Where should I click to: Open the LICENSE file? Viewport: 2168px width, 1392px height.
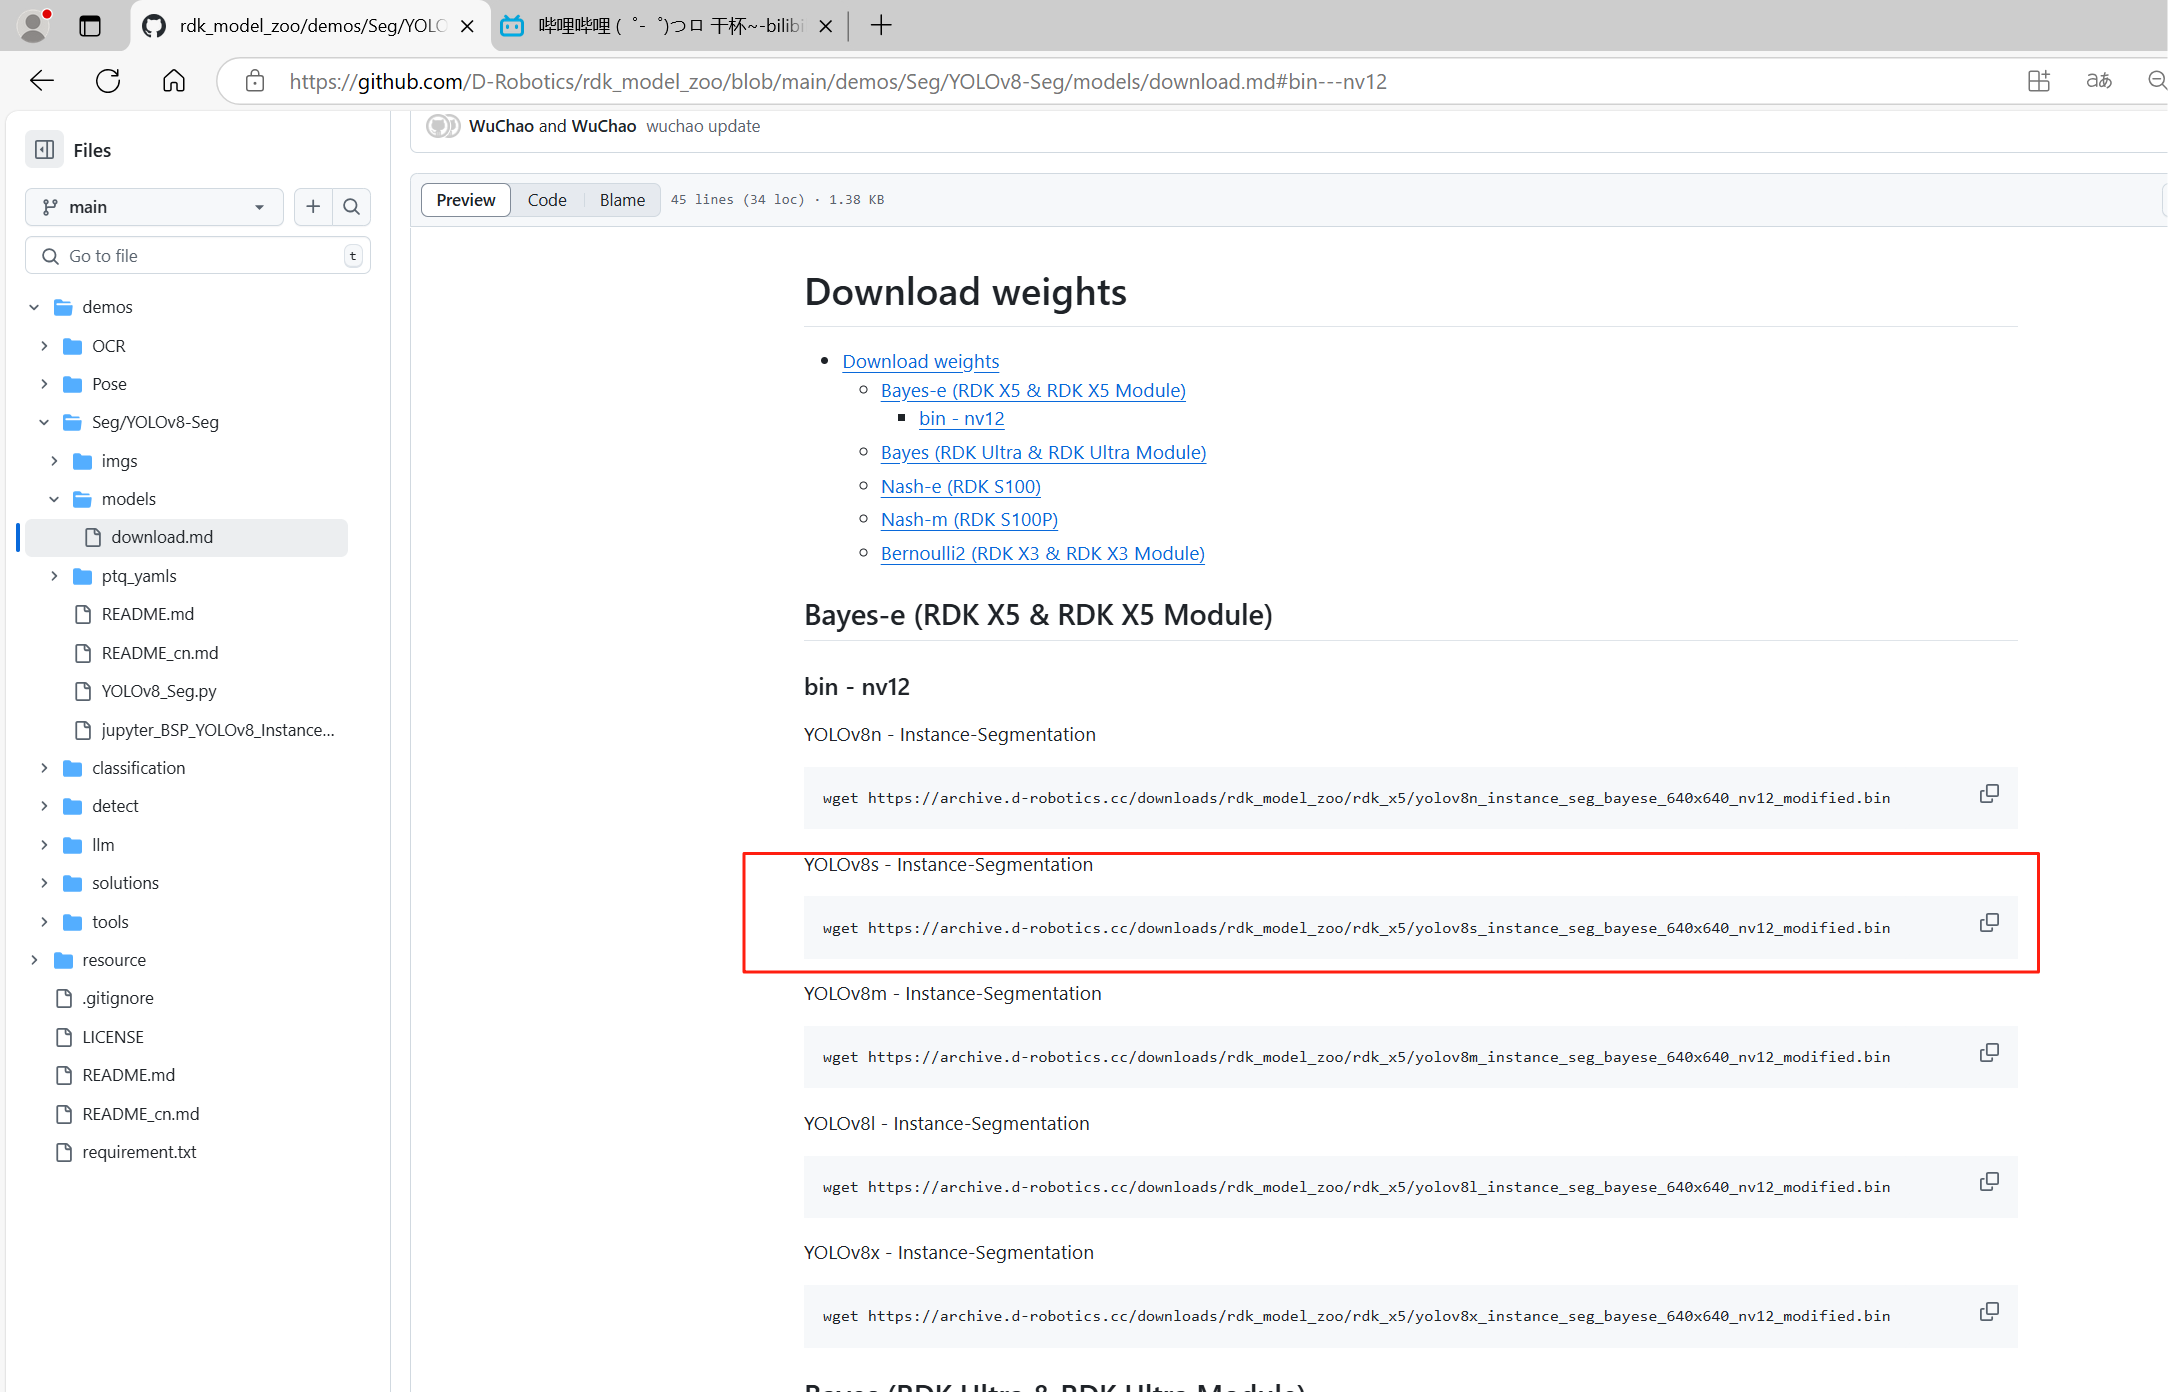(x=113, y=1037)
